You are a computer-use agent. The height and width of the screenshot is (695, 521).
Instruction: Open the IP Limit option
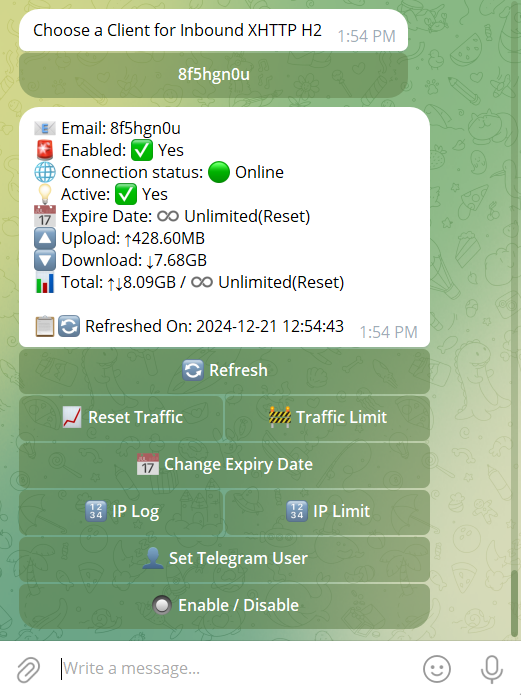click(328, 511)
